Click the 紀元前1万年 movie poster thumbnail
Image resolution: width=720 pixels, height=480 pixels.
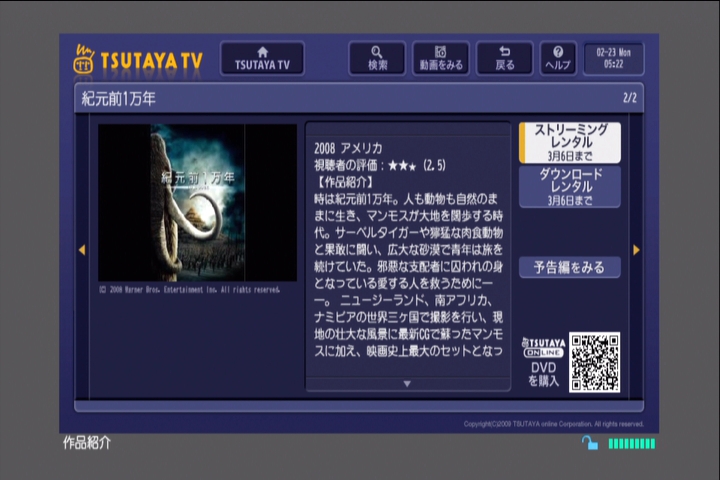point(197,202)
